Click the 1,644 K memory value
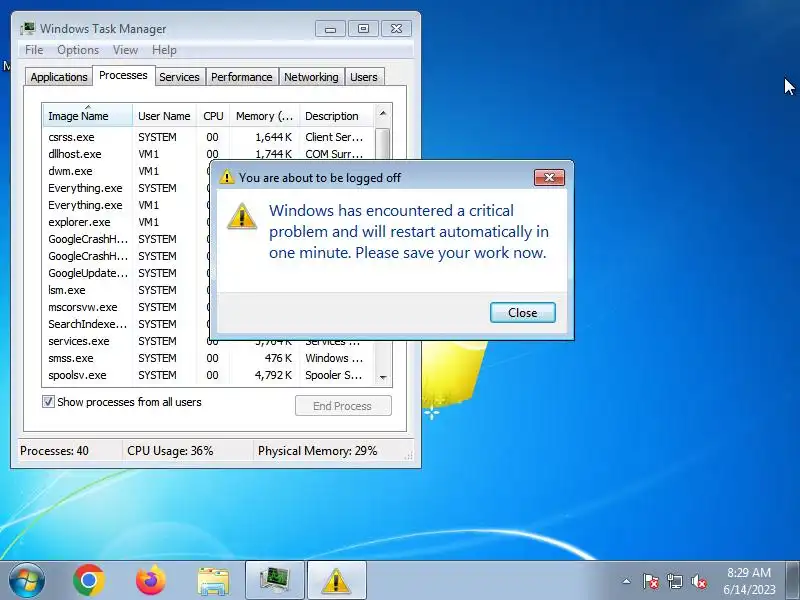 pos(273,137)
